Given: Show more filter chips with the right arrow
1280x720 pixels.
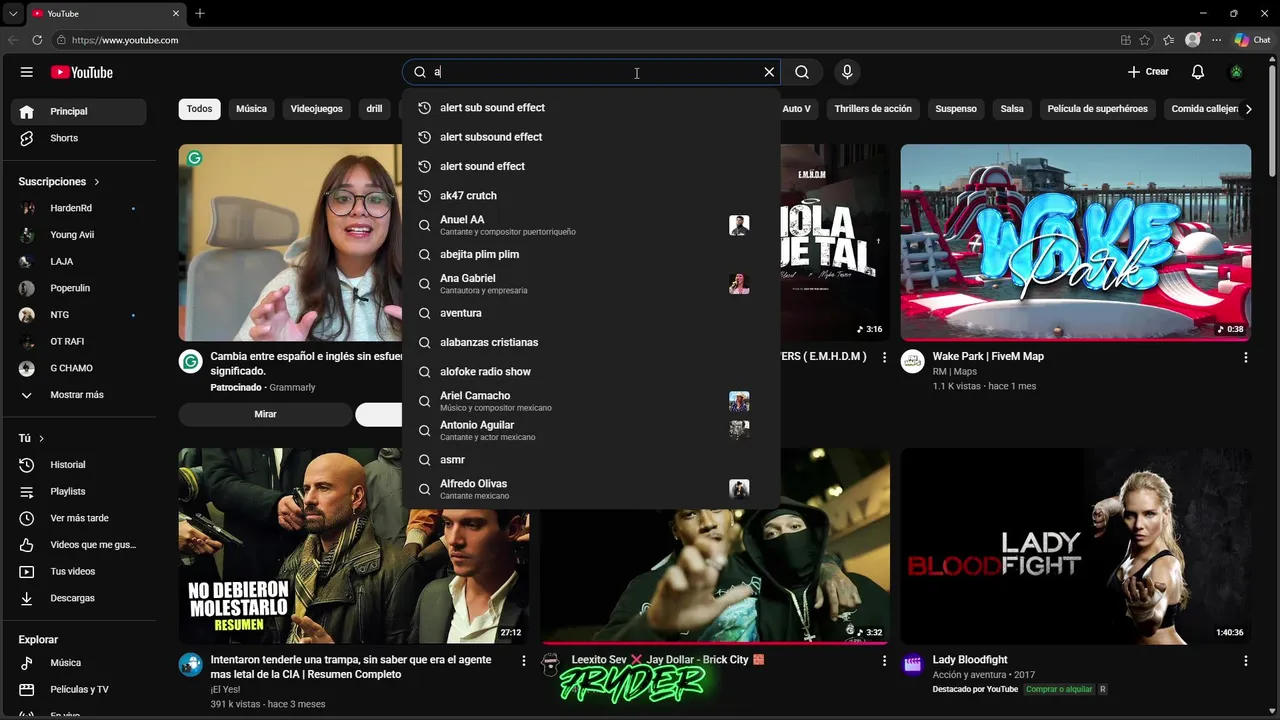Looking at the screenshot, I should point(1248,109).
